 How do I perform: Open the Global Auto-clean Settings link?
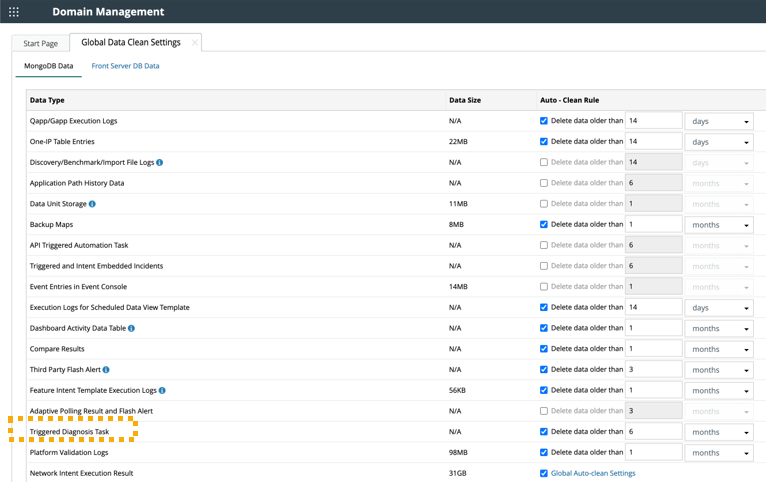tap(593, 473)
